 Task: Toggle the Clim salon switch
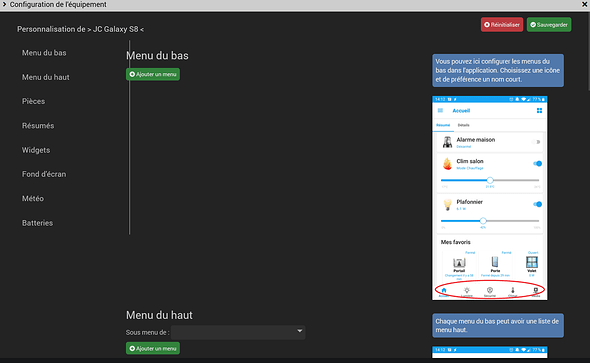pos(537,163)
